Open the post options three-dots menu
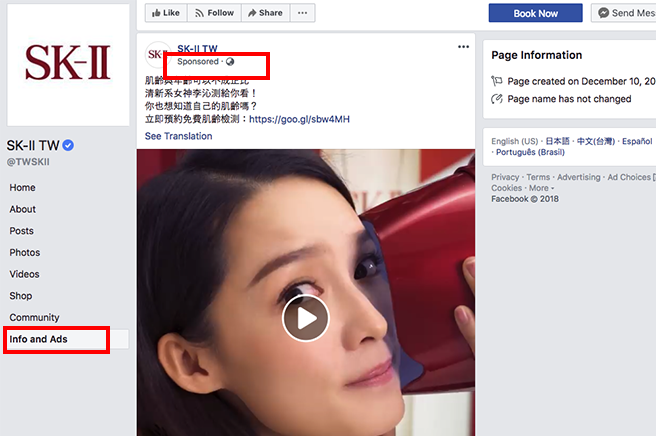The image size is (656, 436). tap(463, 46)
